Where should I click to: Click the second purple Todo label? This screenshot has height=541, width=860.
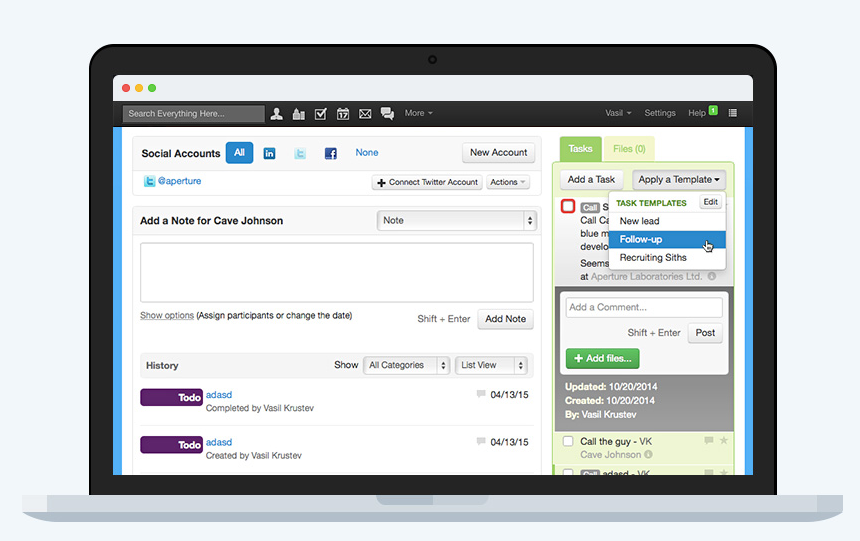click(x=172, y=444)
